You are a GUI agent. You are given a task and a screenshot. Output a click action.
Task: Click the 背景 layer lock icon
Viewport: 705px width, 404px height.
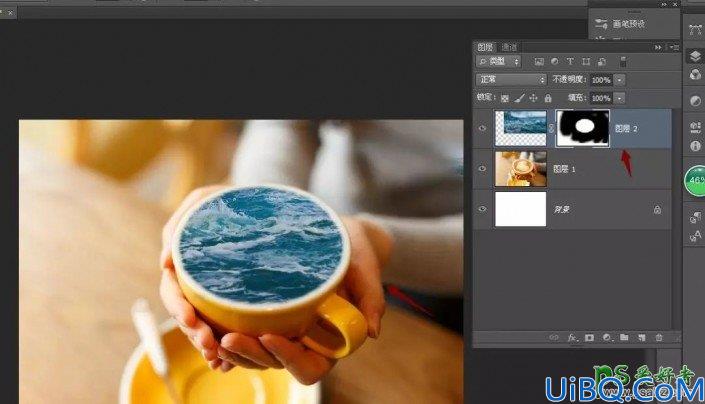pyautogui.click(x=657, y=209)
